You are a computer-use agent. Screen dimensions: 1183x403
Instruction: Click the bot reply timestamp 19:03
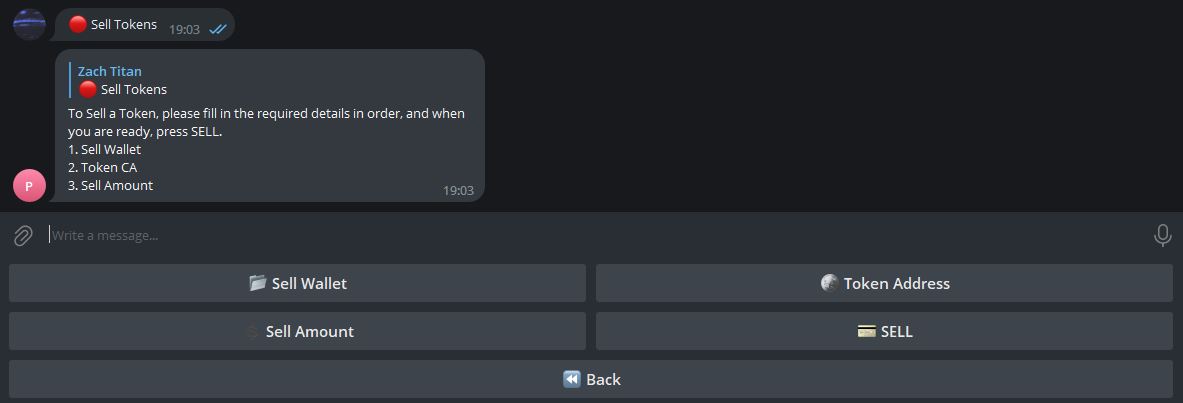pos(459,191)
